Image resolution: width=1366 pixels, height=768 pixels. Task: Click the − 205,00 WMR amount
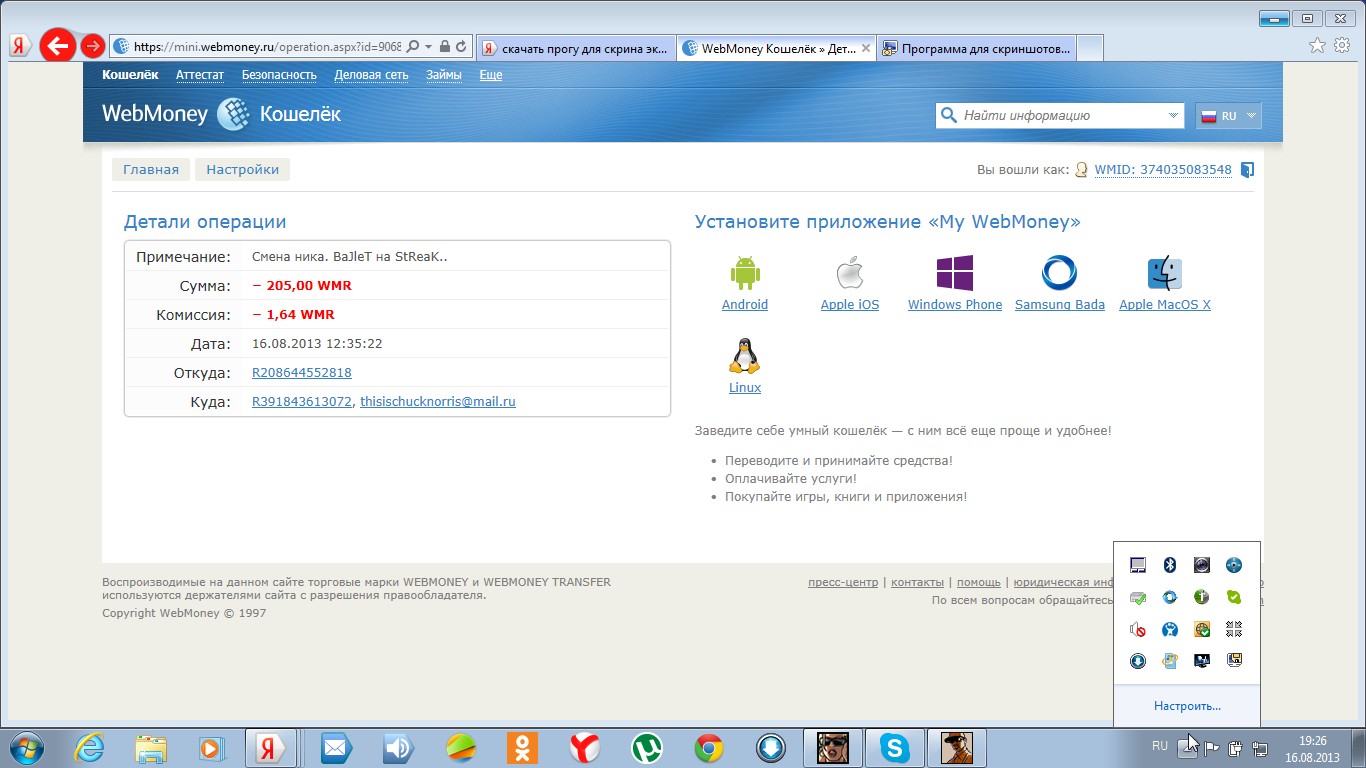point(302,286)
